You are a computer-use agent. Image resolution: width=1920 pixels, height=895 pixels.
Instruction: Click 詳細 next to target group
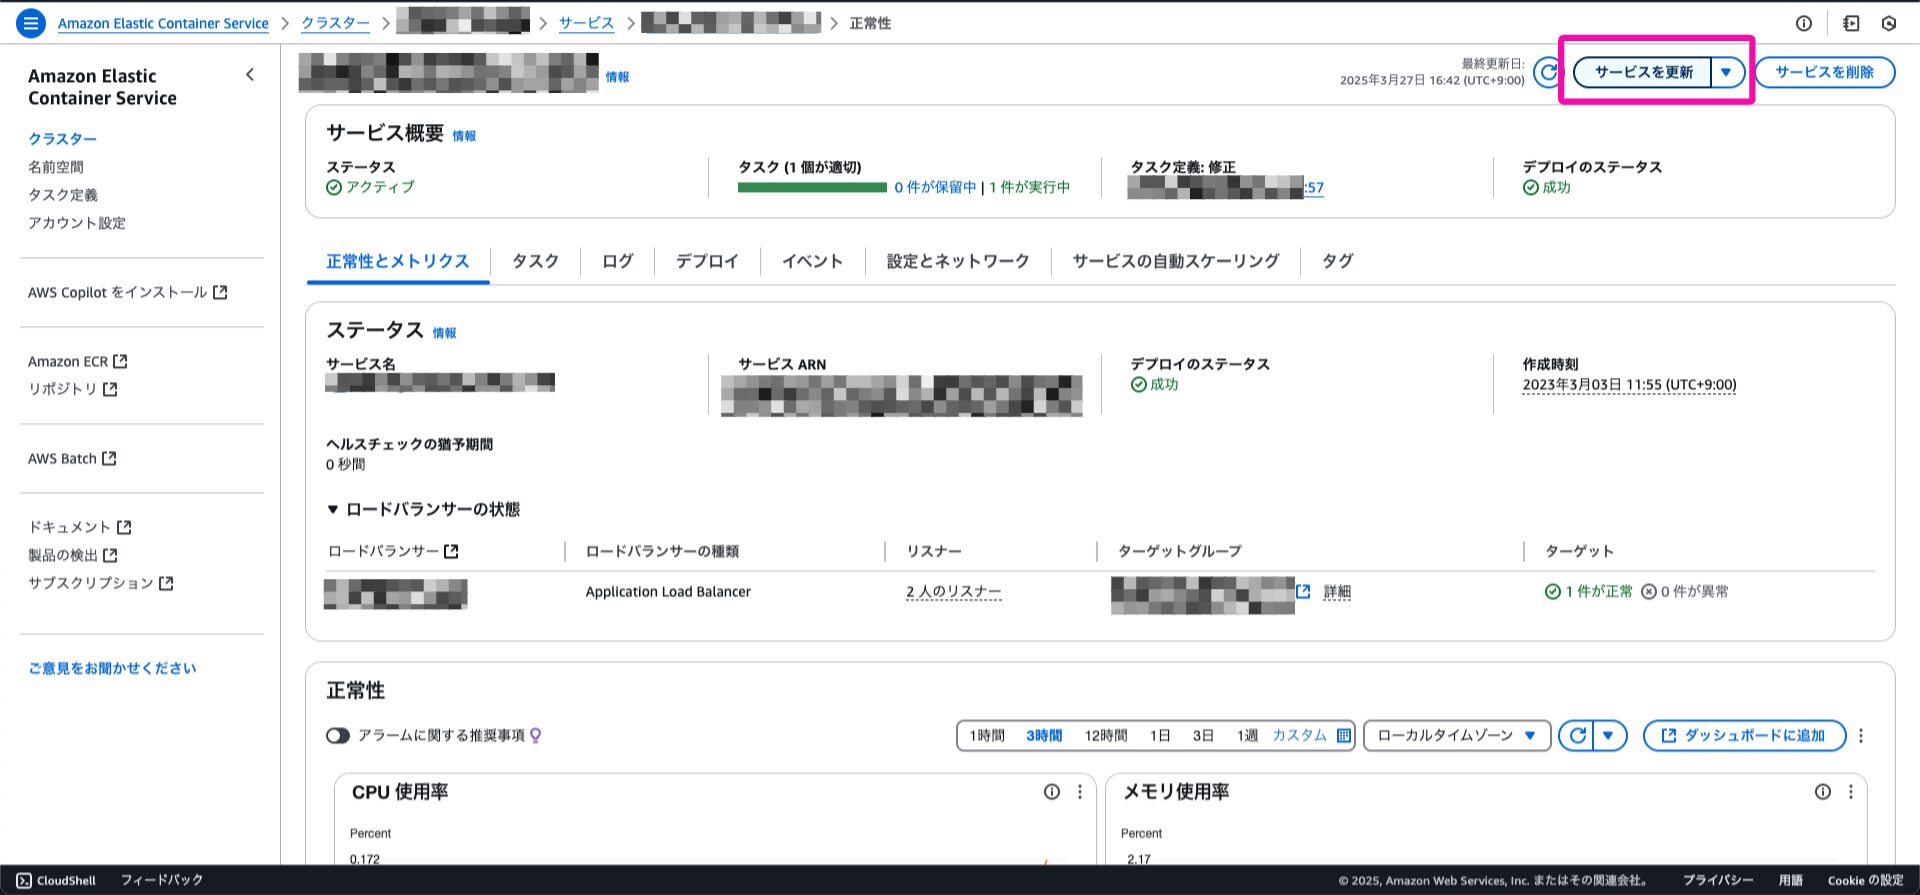pos(1337,592)
